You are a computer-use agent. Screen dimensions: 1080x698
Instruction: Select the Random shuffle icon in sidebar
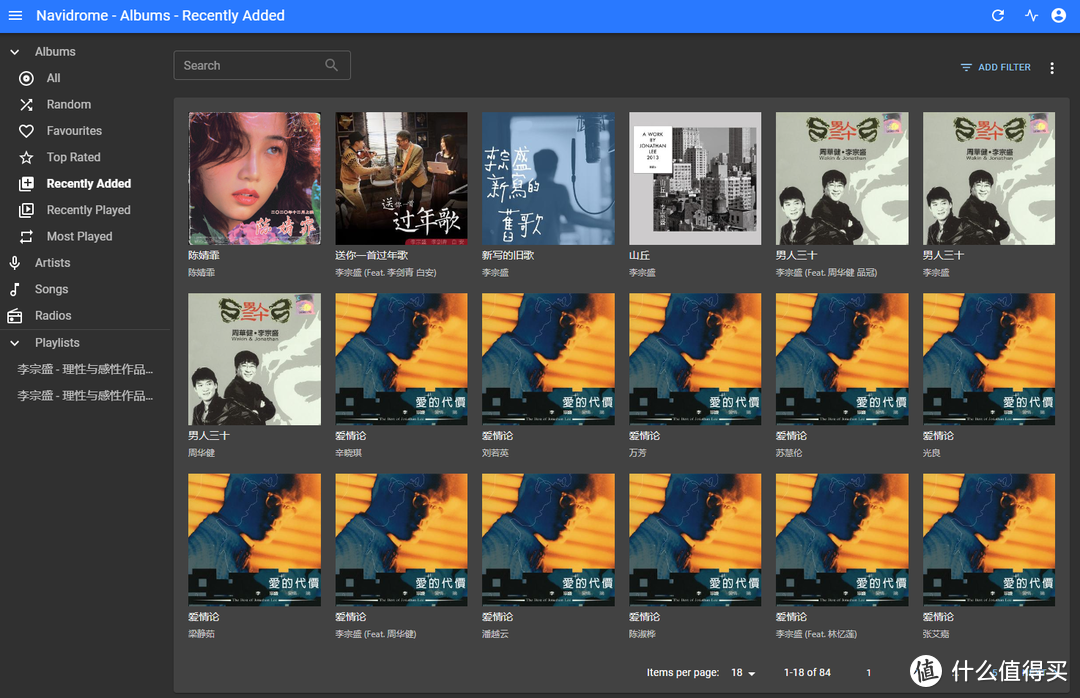coord(26,104)
